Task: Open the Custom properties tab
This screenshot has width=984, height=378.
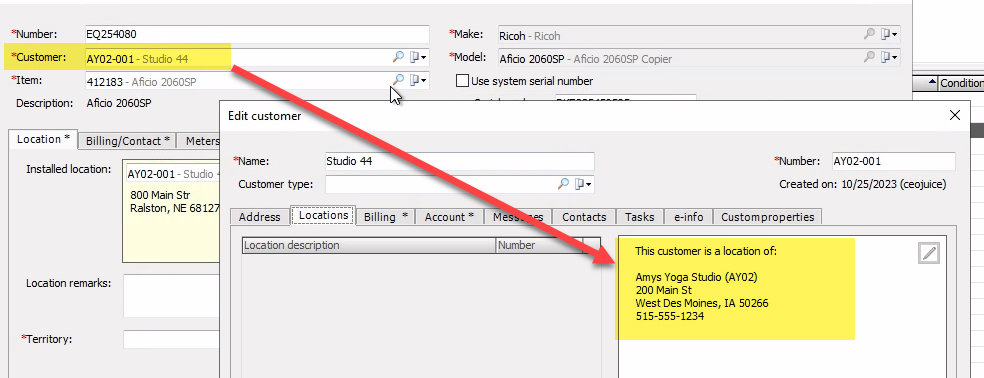Action: point(767,217)
